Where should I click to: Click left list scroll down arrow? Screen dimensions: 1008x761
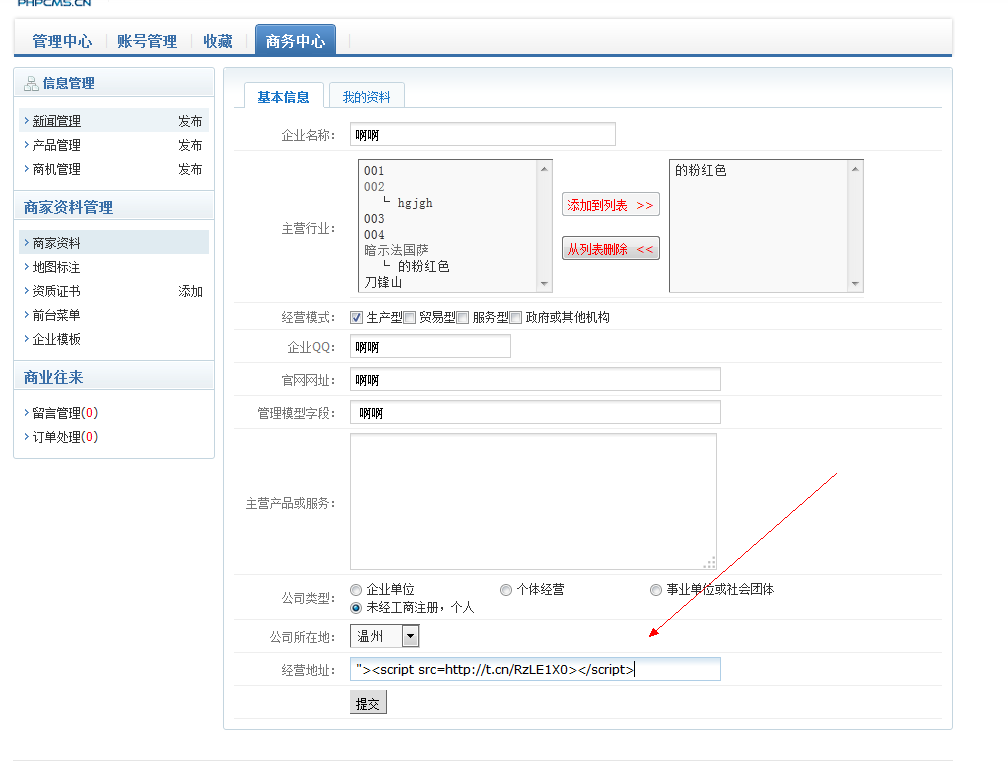[544, 283]
